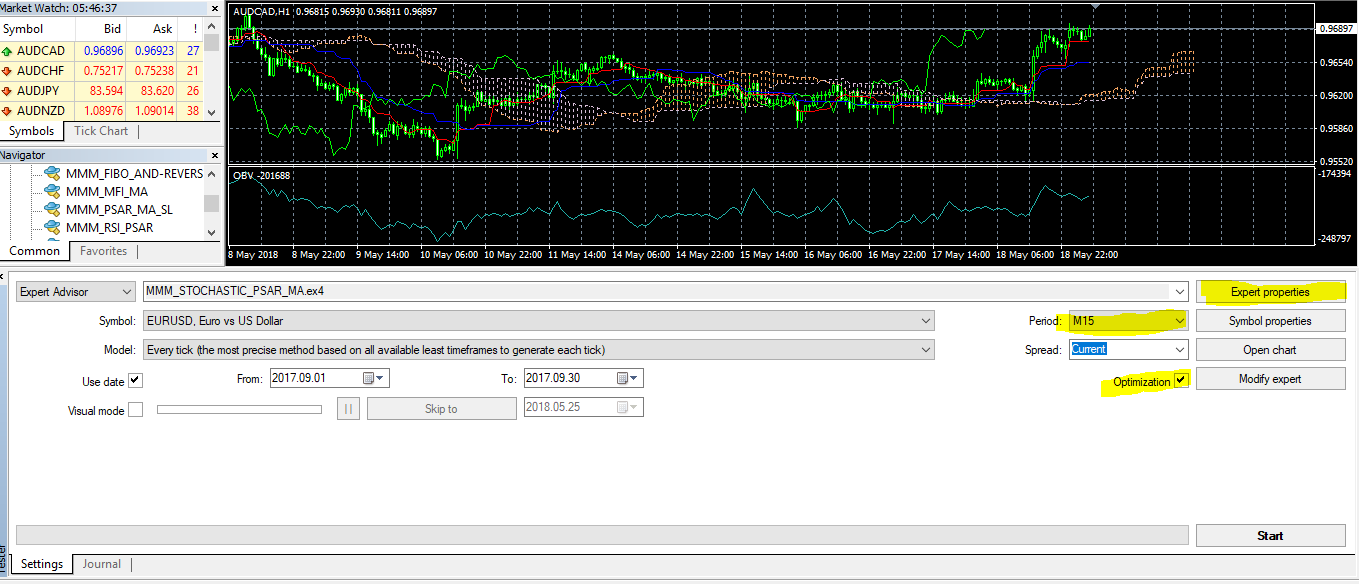Select the Common tab in Navigator

tap(35, 251)
